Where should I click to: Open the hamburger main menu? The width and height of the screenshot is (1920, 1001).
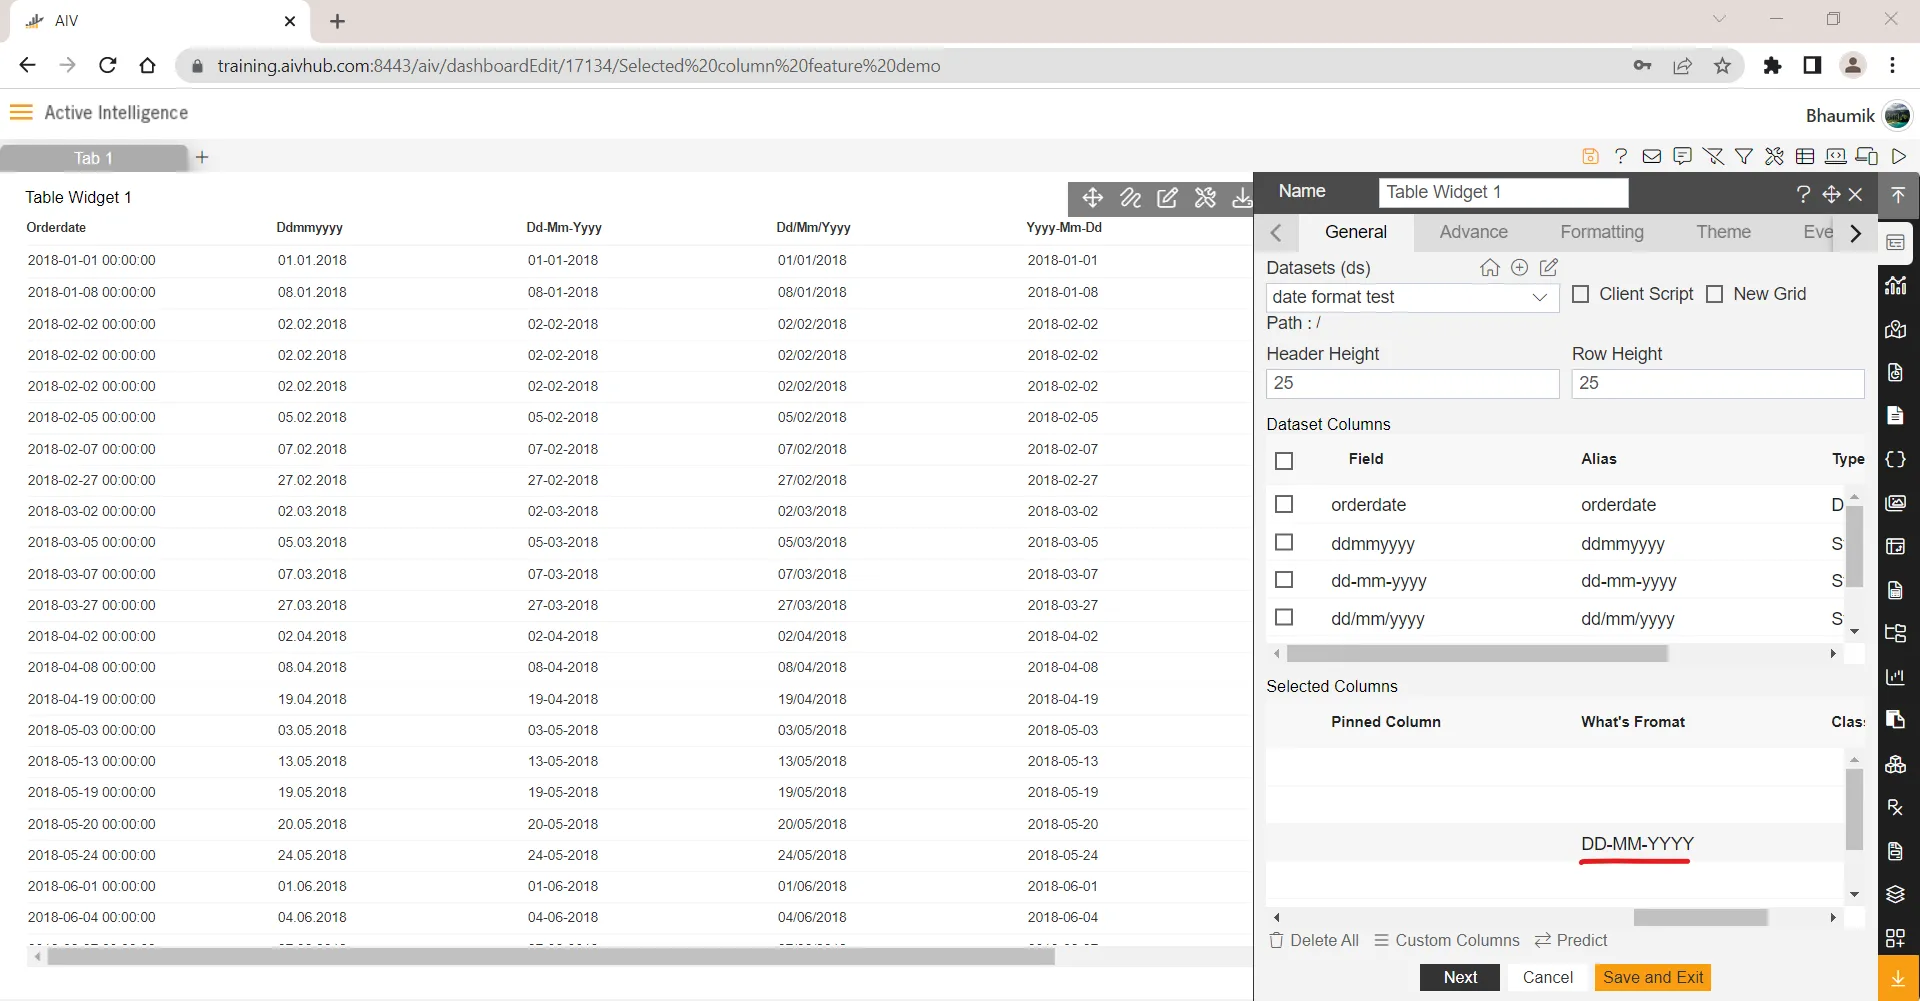click(x=21, y=112)
